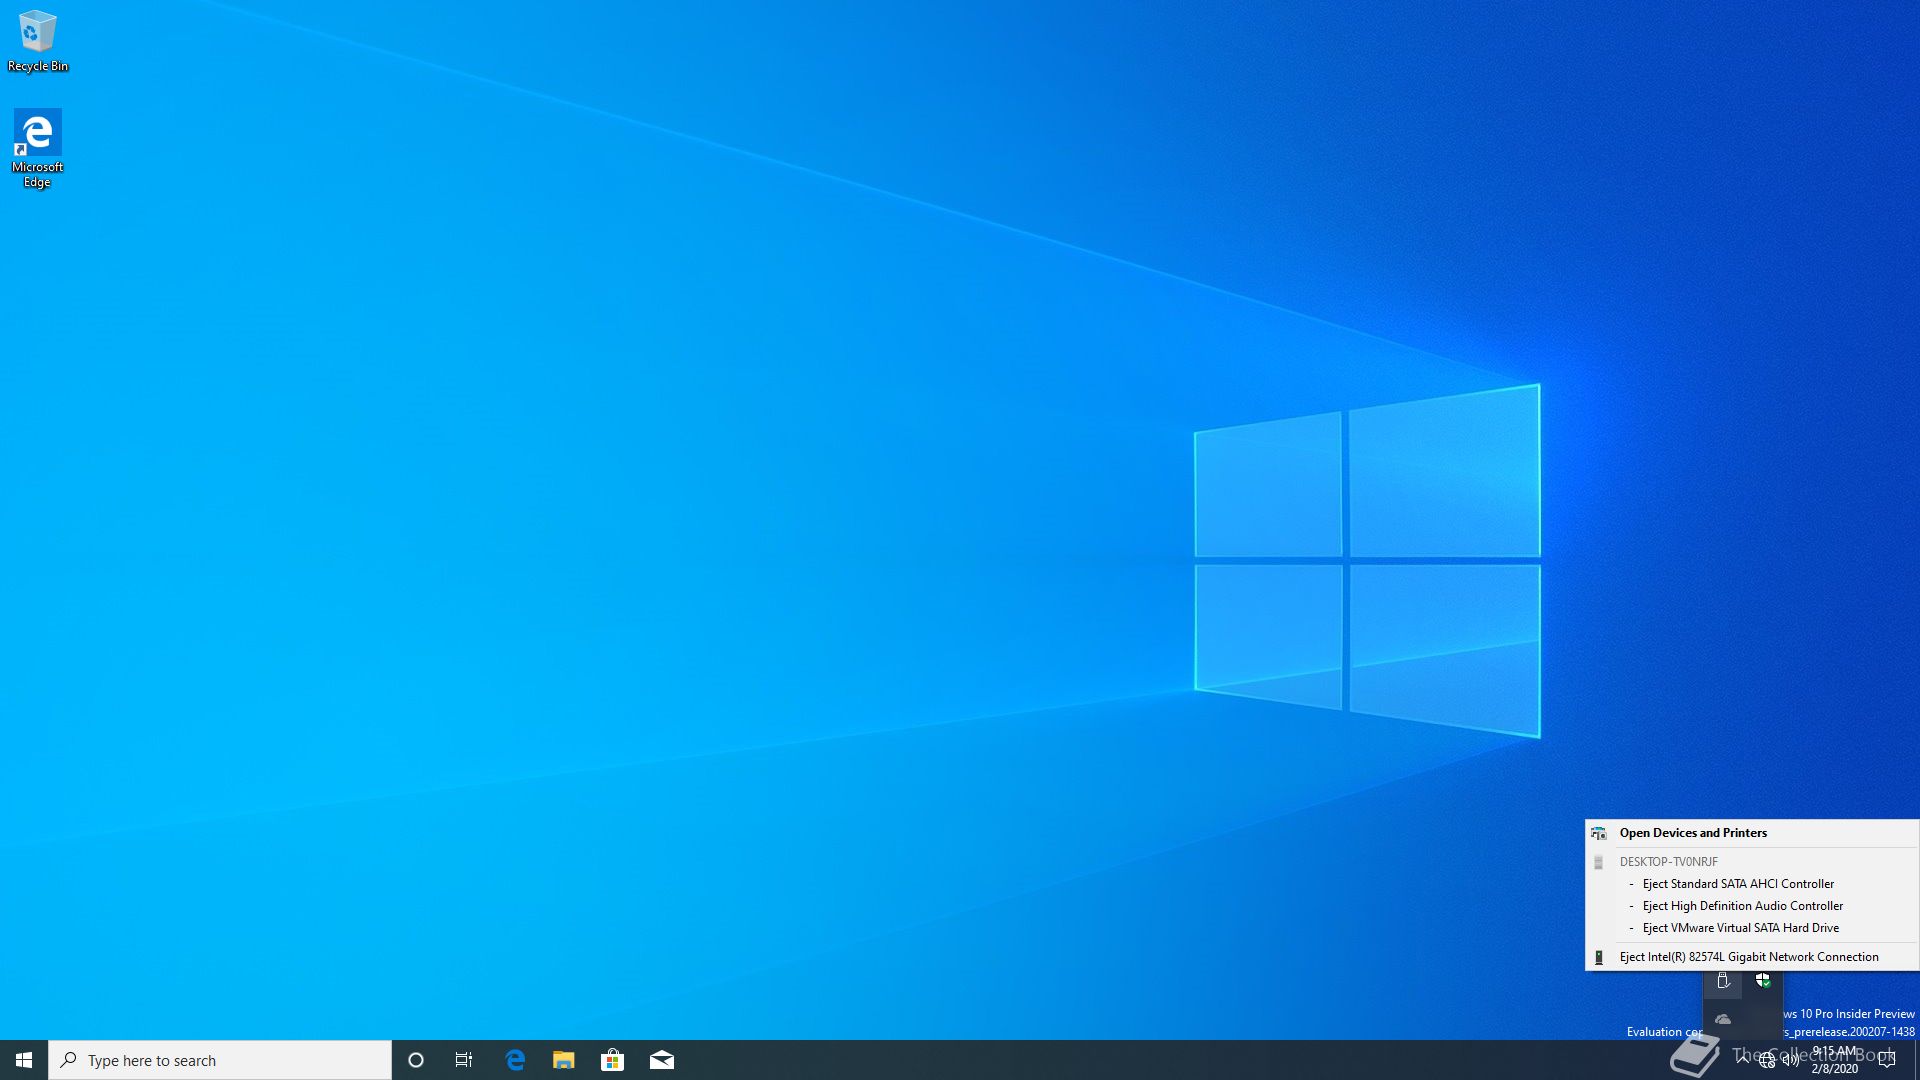This screenshot has width=1920, height=1080.
Task: Open the Windows Start menu
Action: pos(24,1060)
